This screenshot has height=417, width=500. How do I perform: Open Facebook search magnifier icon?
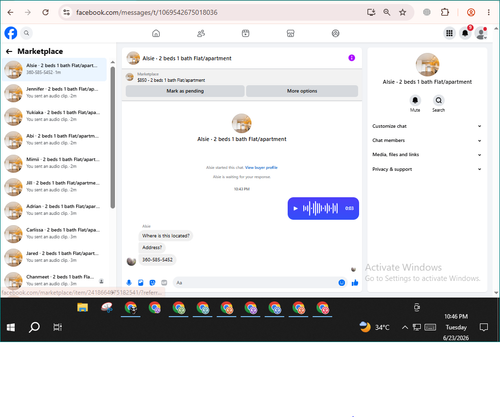tap(26, 33)
